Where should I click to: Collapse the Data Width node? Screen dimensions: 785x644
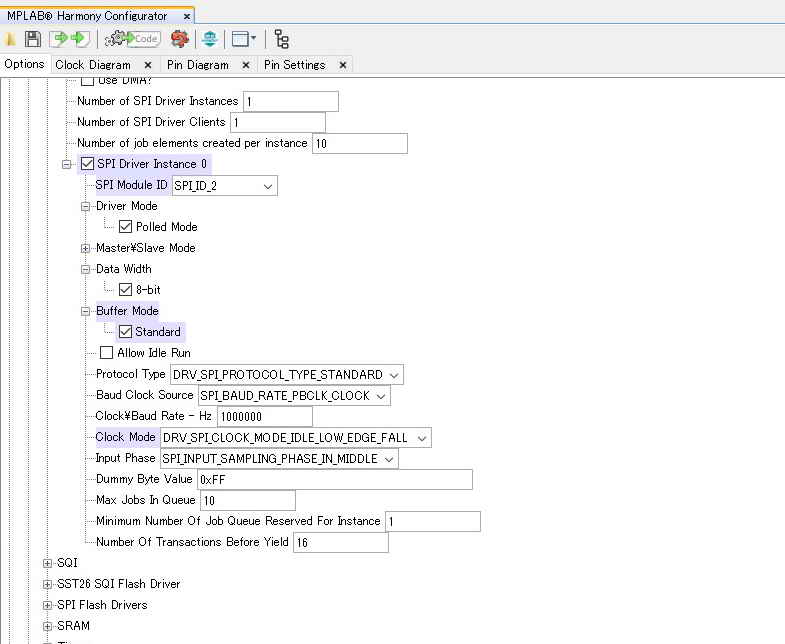click(x=86, y=269)
